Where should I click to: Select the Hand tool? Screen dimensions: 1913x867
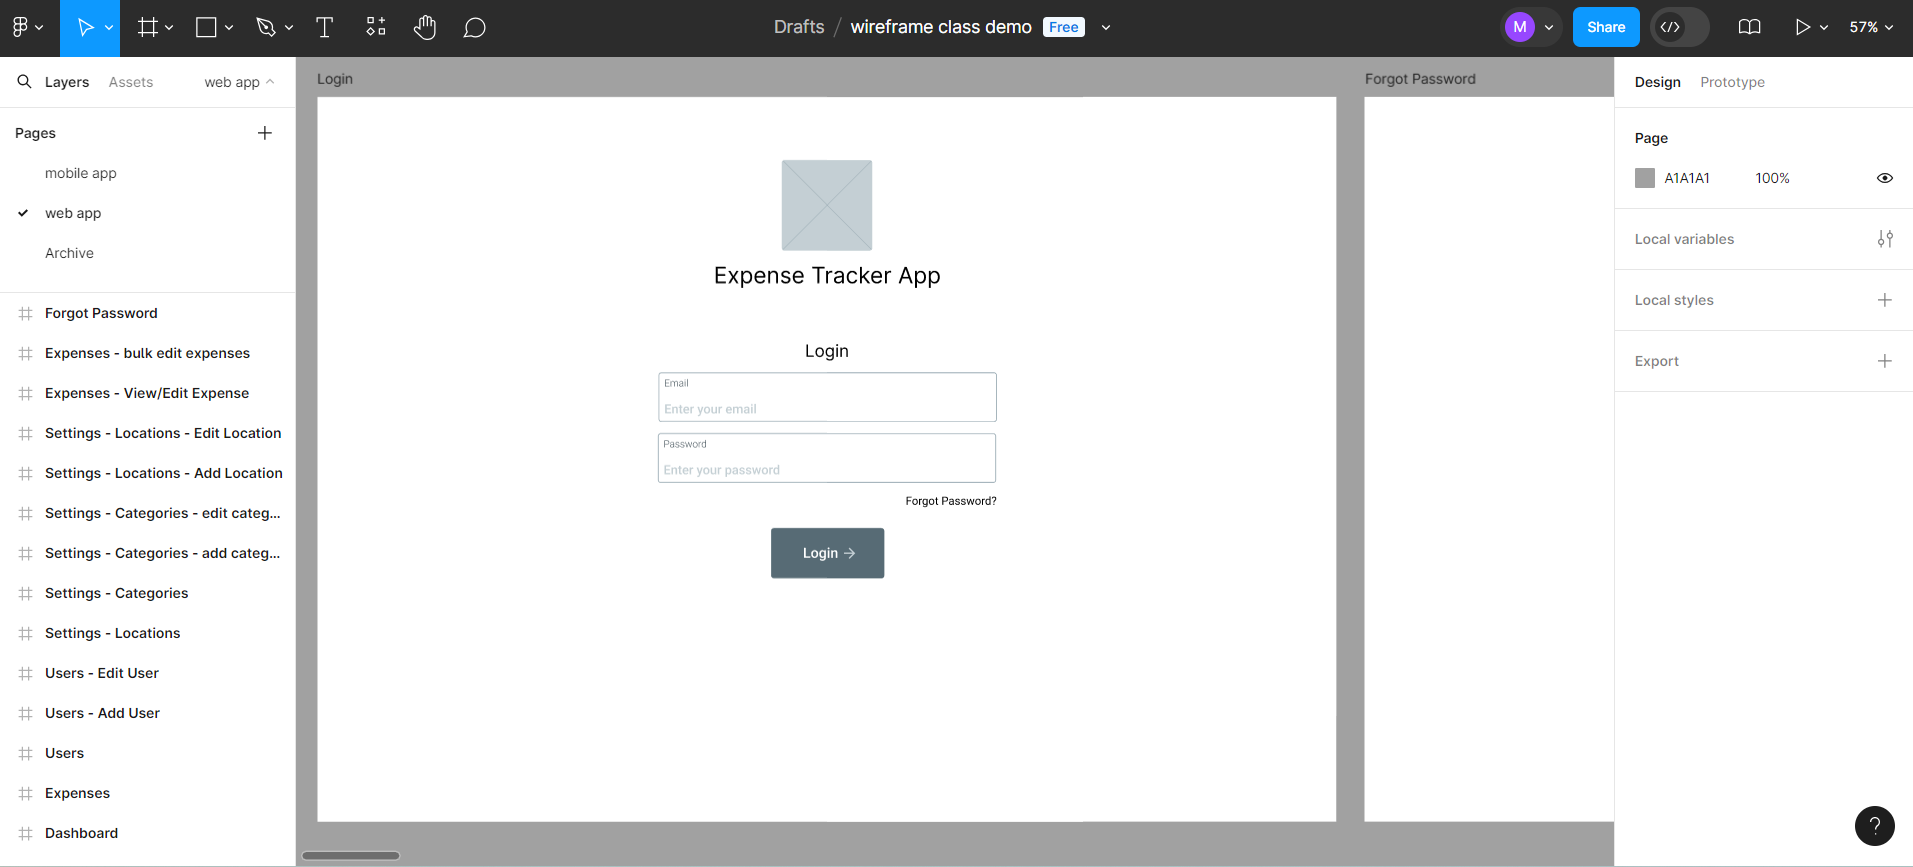pos(425,28)
